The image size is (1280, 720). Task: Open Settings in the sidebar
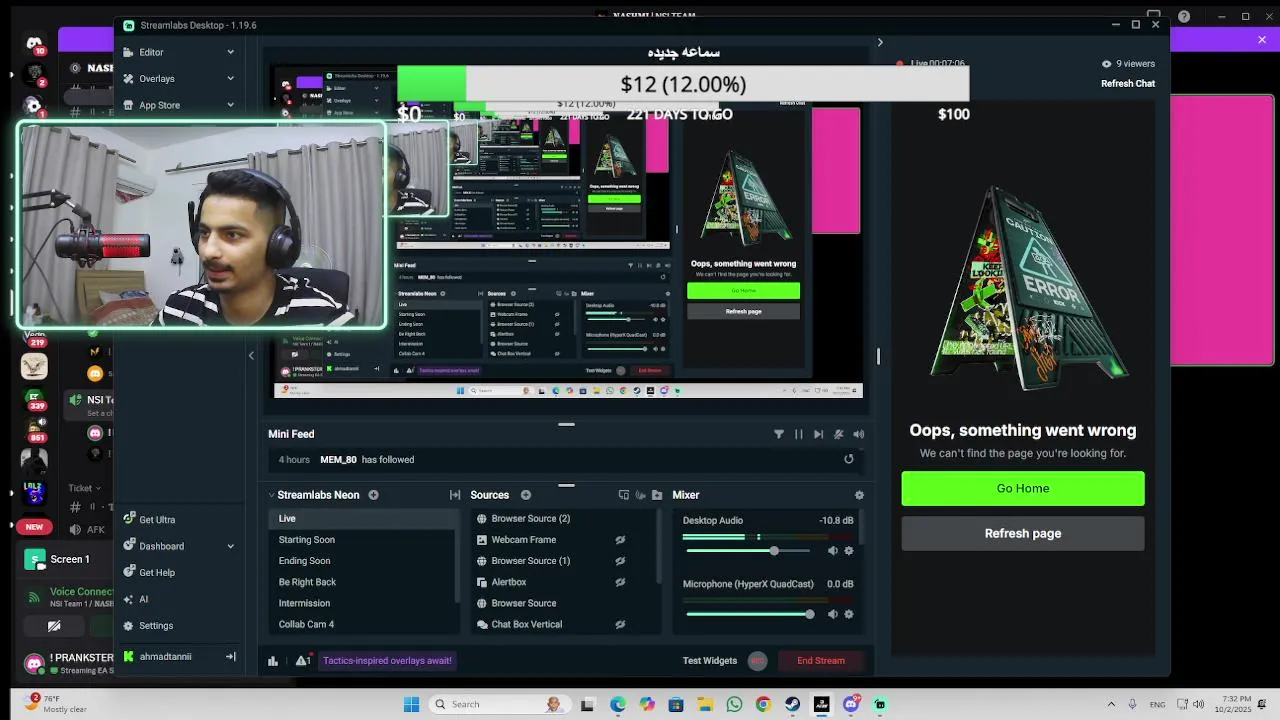click(x=148, y=625)
